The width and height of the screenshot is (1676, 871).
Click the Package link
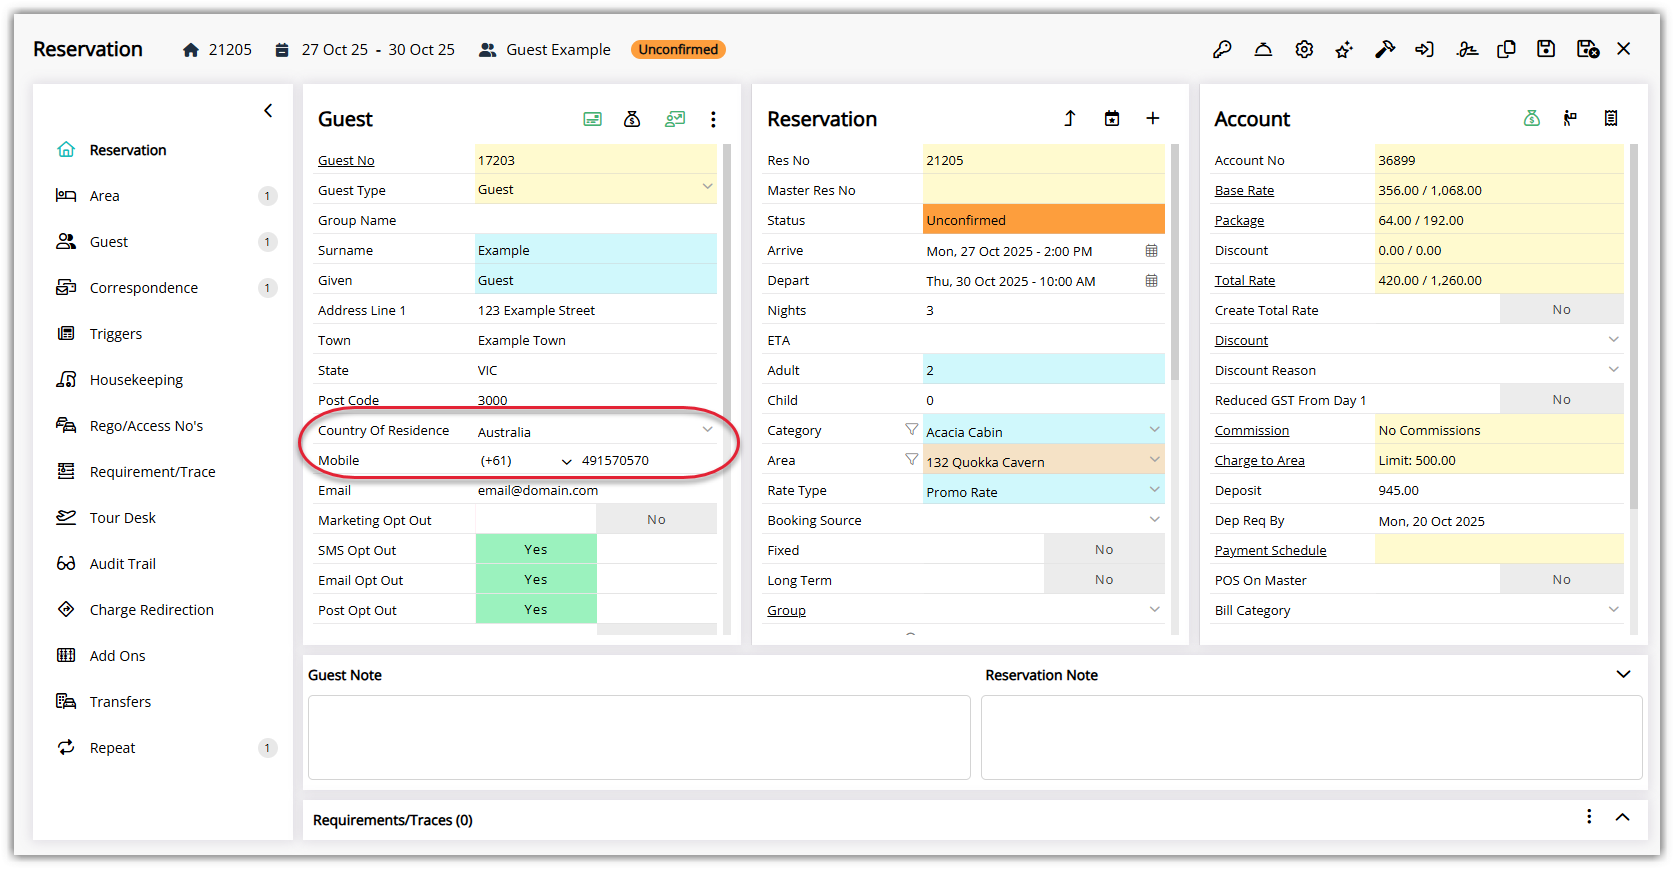[x=1239, y=220]
